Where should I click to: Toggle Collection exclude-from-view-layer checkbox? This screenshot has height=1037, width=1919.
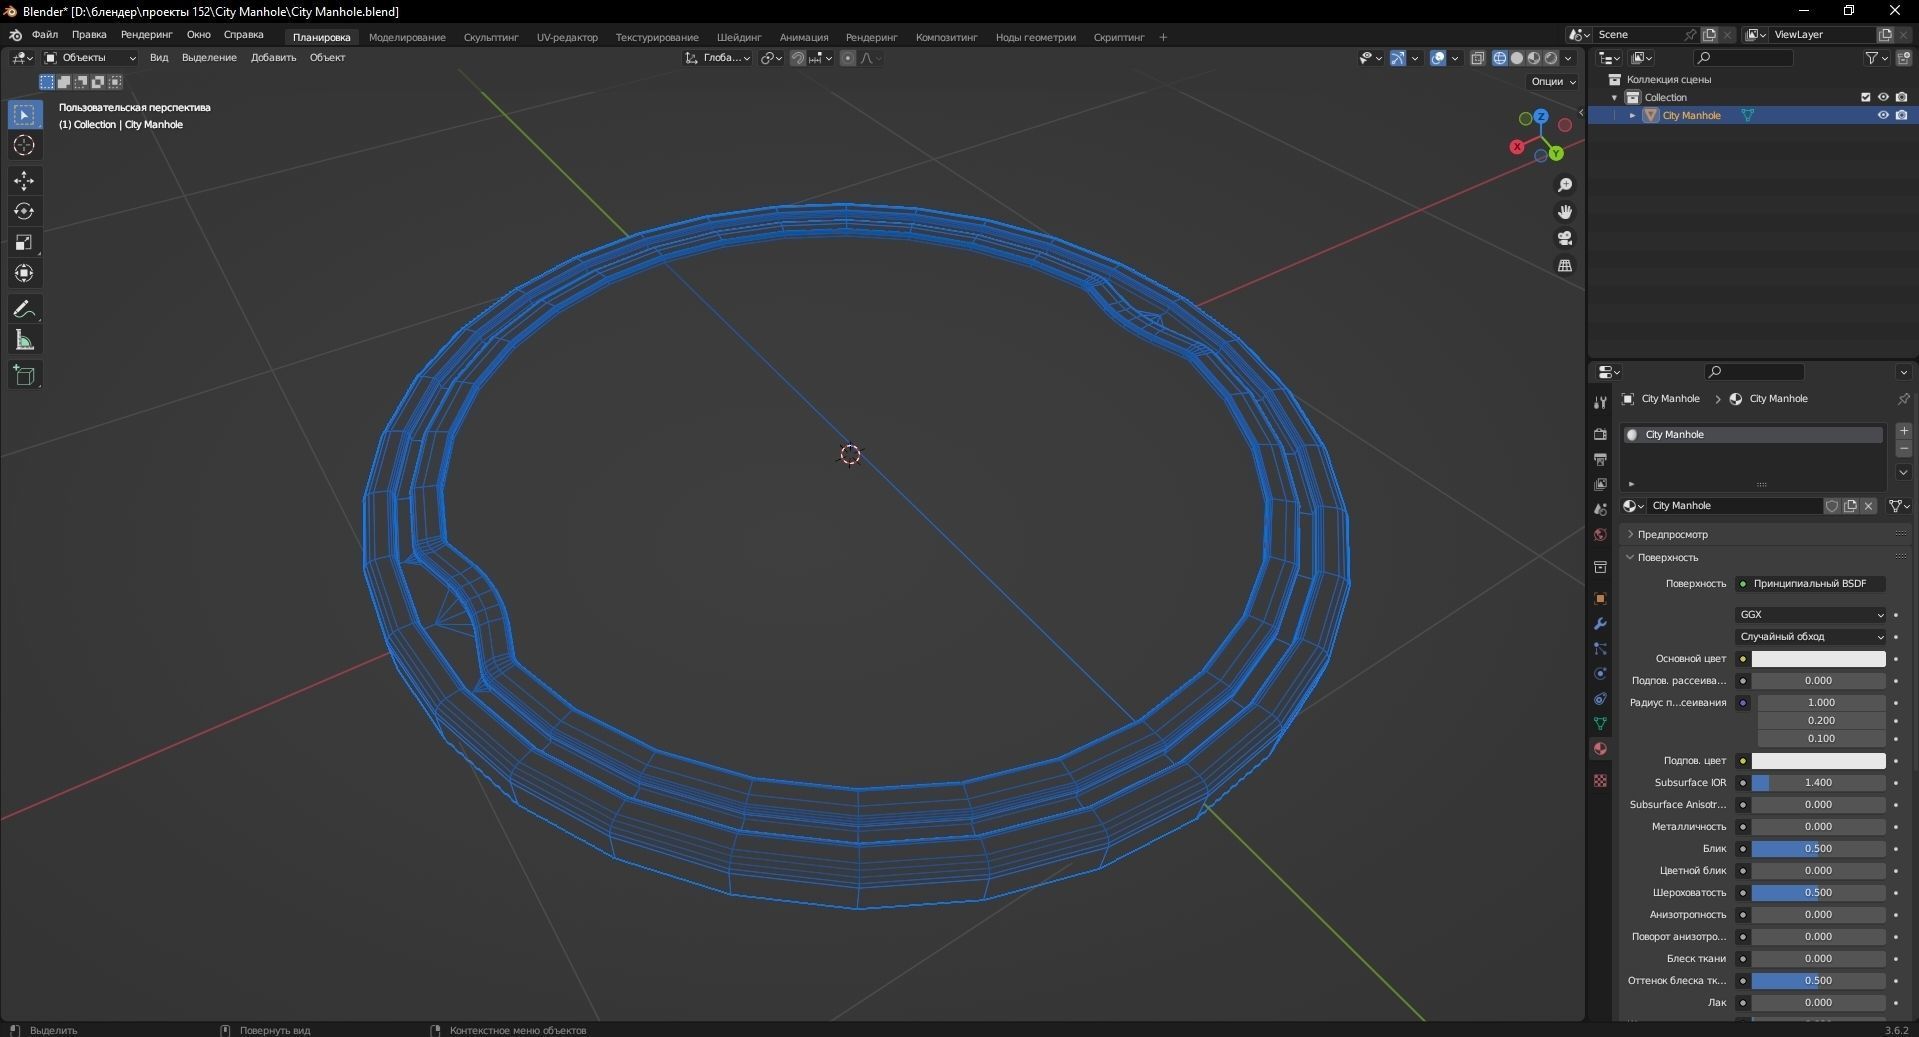point(1865,97)
